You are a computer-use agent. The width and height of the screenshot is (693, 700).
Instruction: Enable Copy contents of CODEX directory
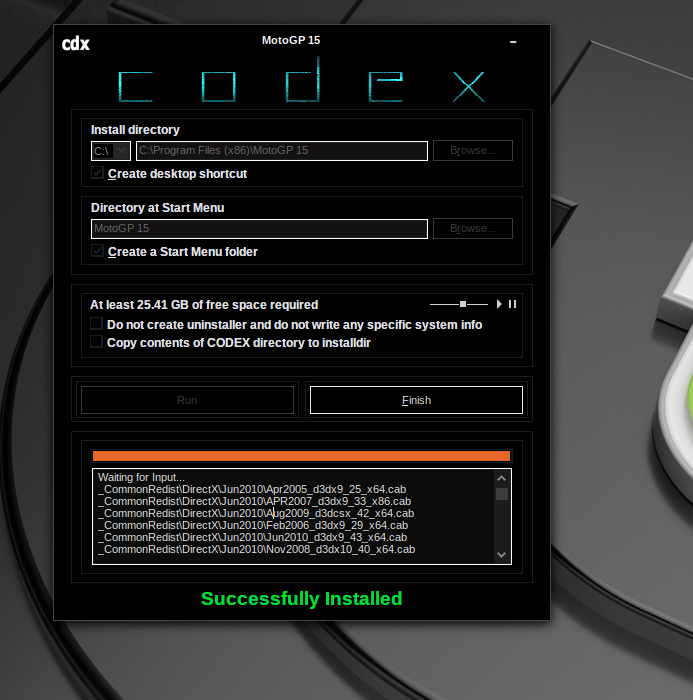(x=96, y=342)
